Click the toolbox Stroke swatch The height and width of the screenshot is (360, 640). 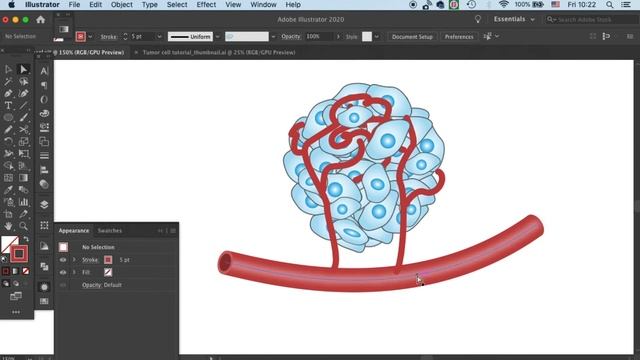pyautogui.click(x=19, y=253)
